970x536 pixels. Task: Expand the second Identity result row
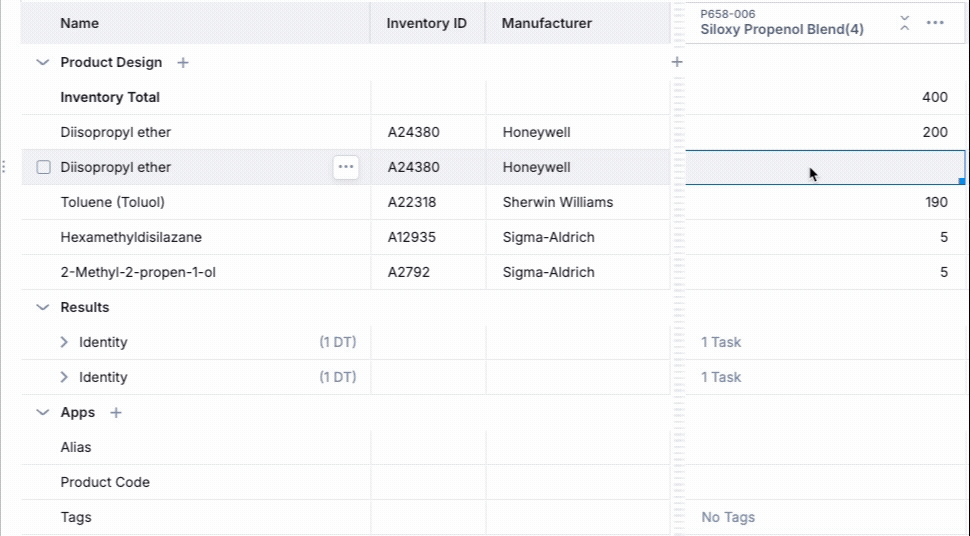click(x=64, y=378)
